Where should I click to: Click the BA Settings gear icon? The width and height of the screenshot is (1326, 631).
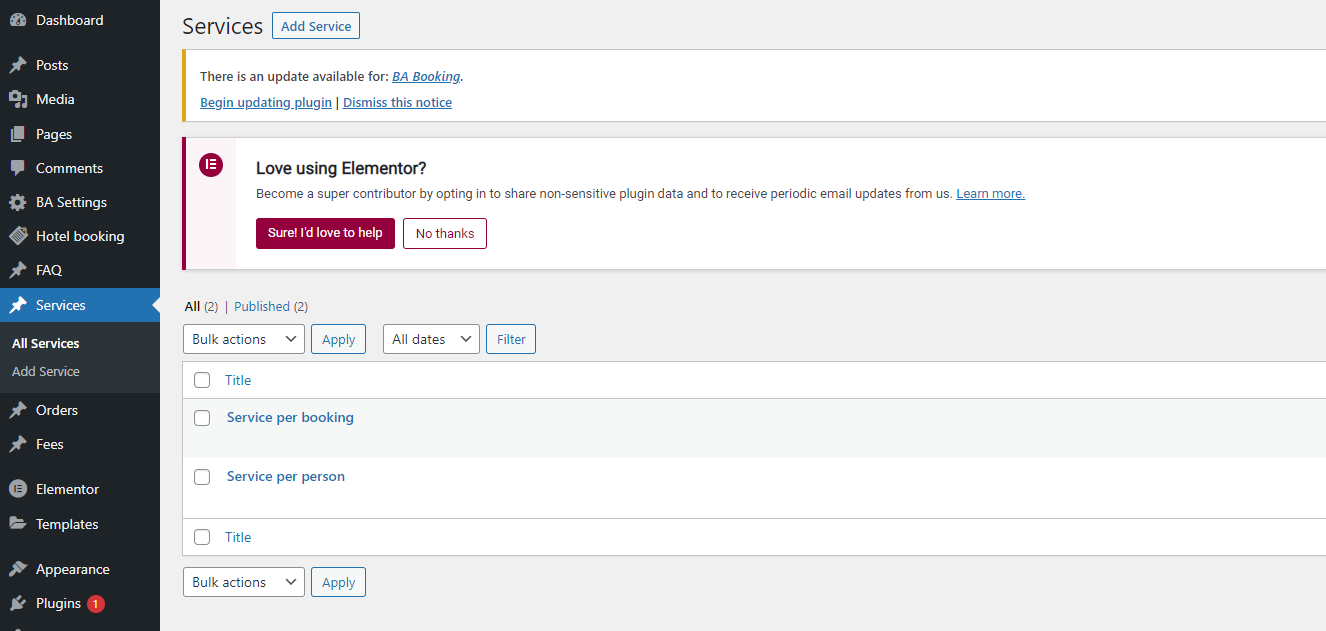click(x=18, y=202)
